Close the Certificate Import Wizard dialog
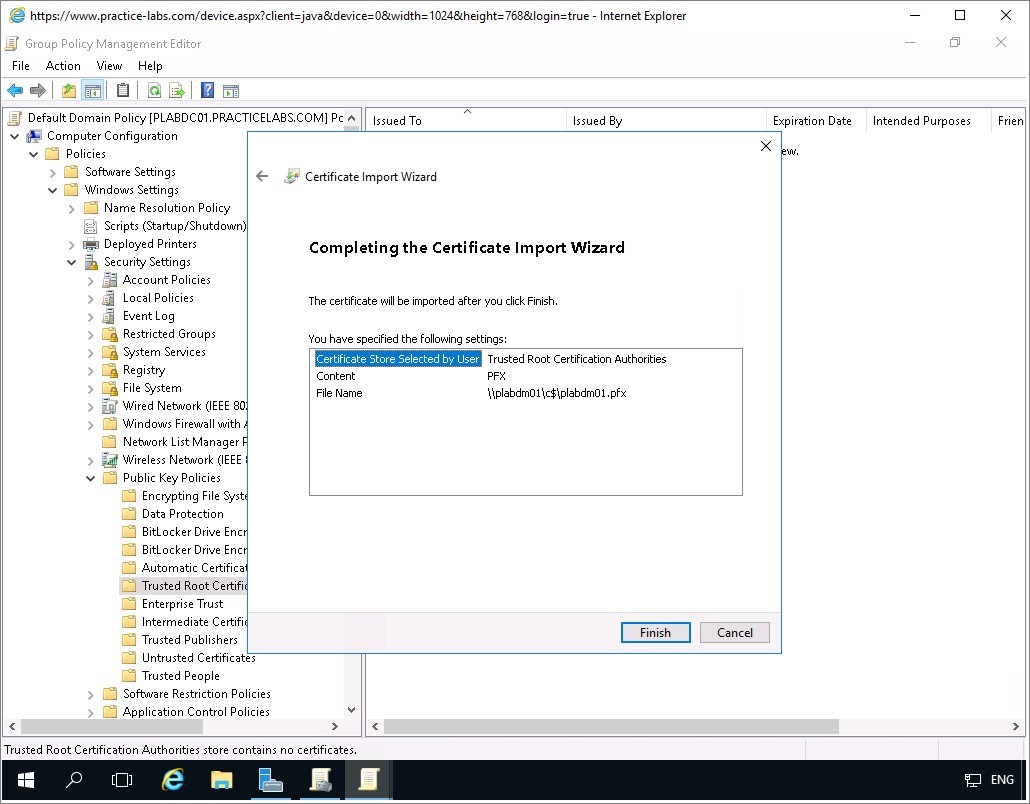Image resolution: width=1030 pixels, height=804 pixels. coord(765,146)
